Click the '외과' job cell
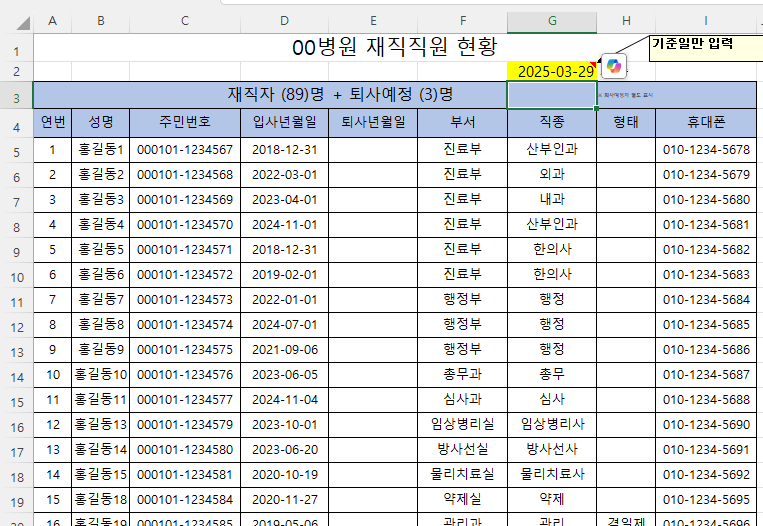Image resolution: width=763 pixels, height=526 pixels. [552, 175]
